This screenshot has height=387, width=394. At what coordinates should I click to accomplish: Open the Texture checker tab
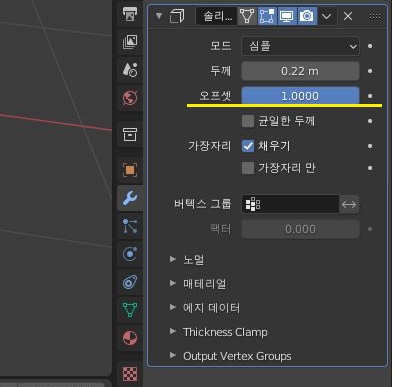130,374
